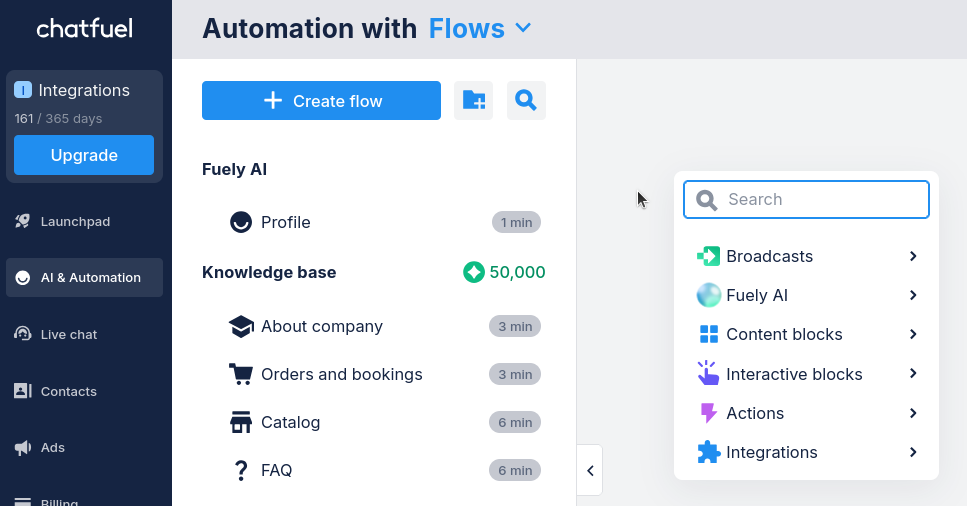Open the Profile item under Fuely AI
Image resolution: width=967 pixels, height=506 pixels.
286,222
